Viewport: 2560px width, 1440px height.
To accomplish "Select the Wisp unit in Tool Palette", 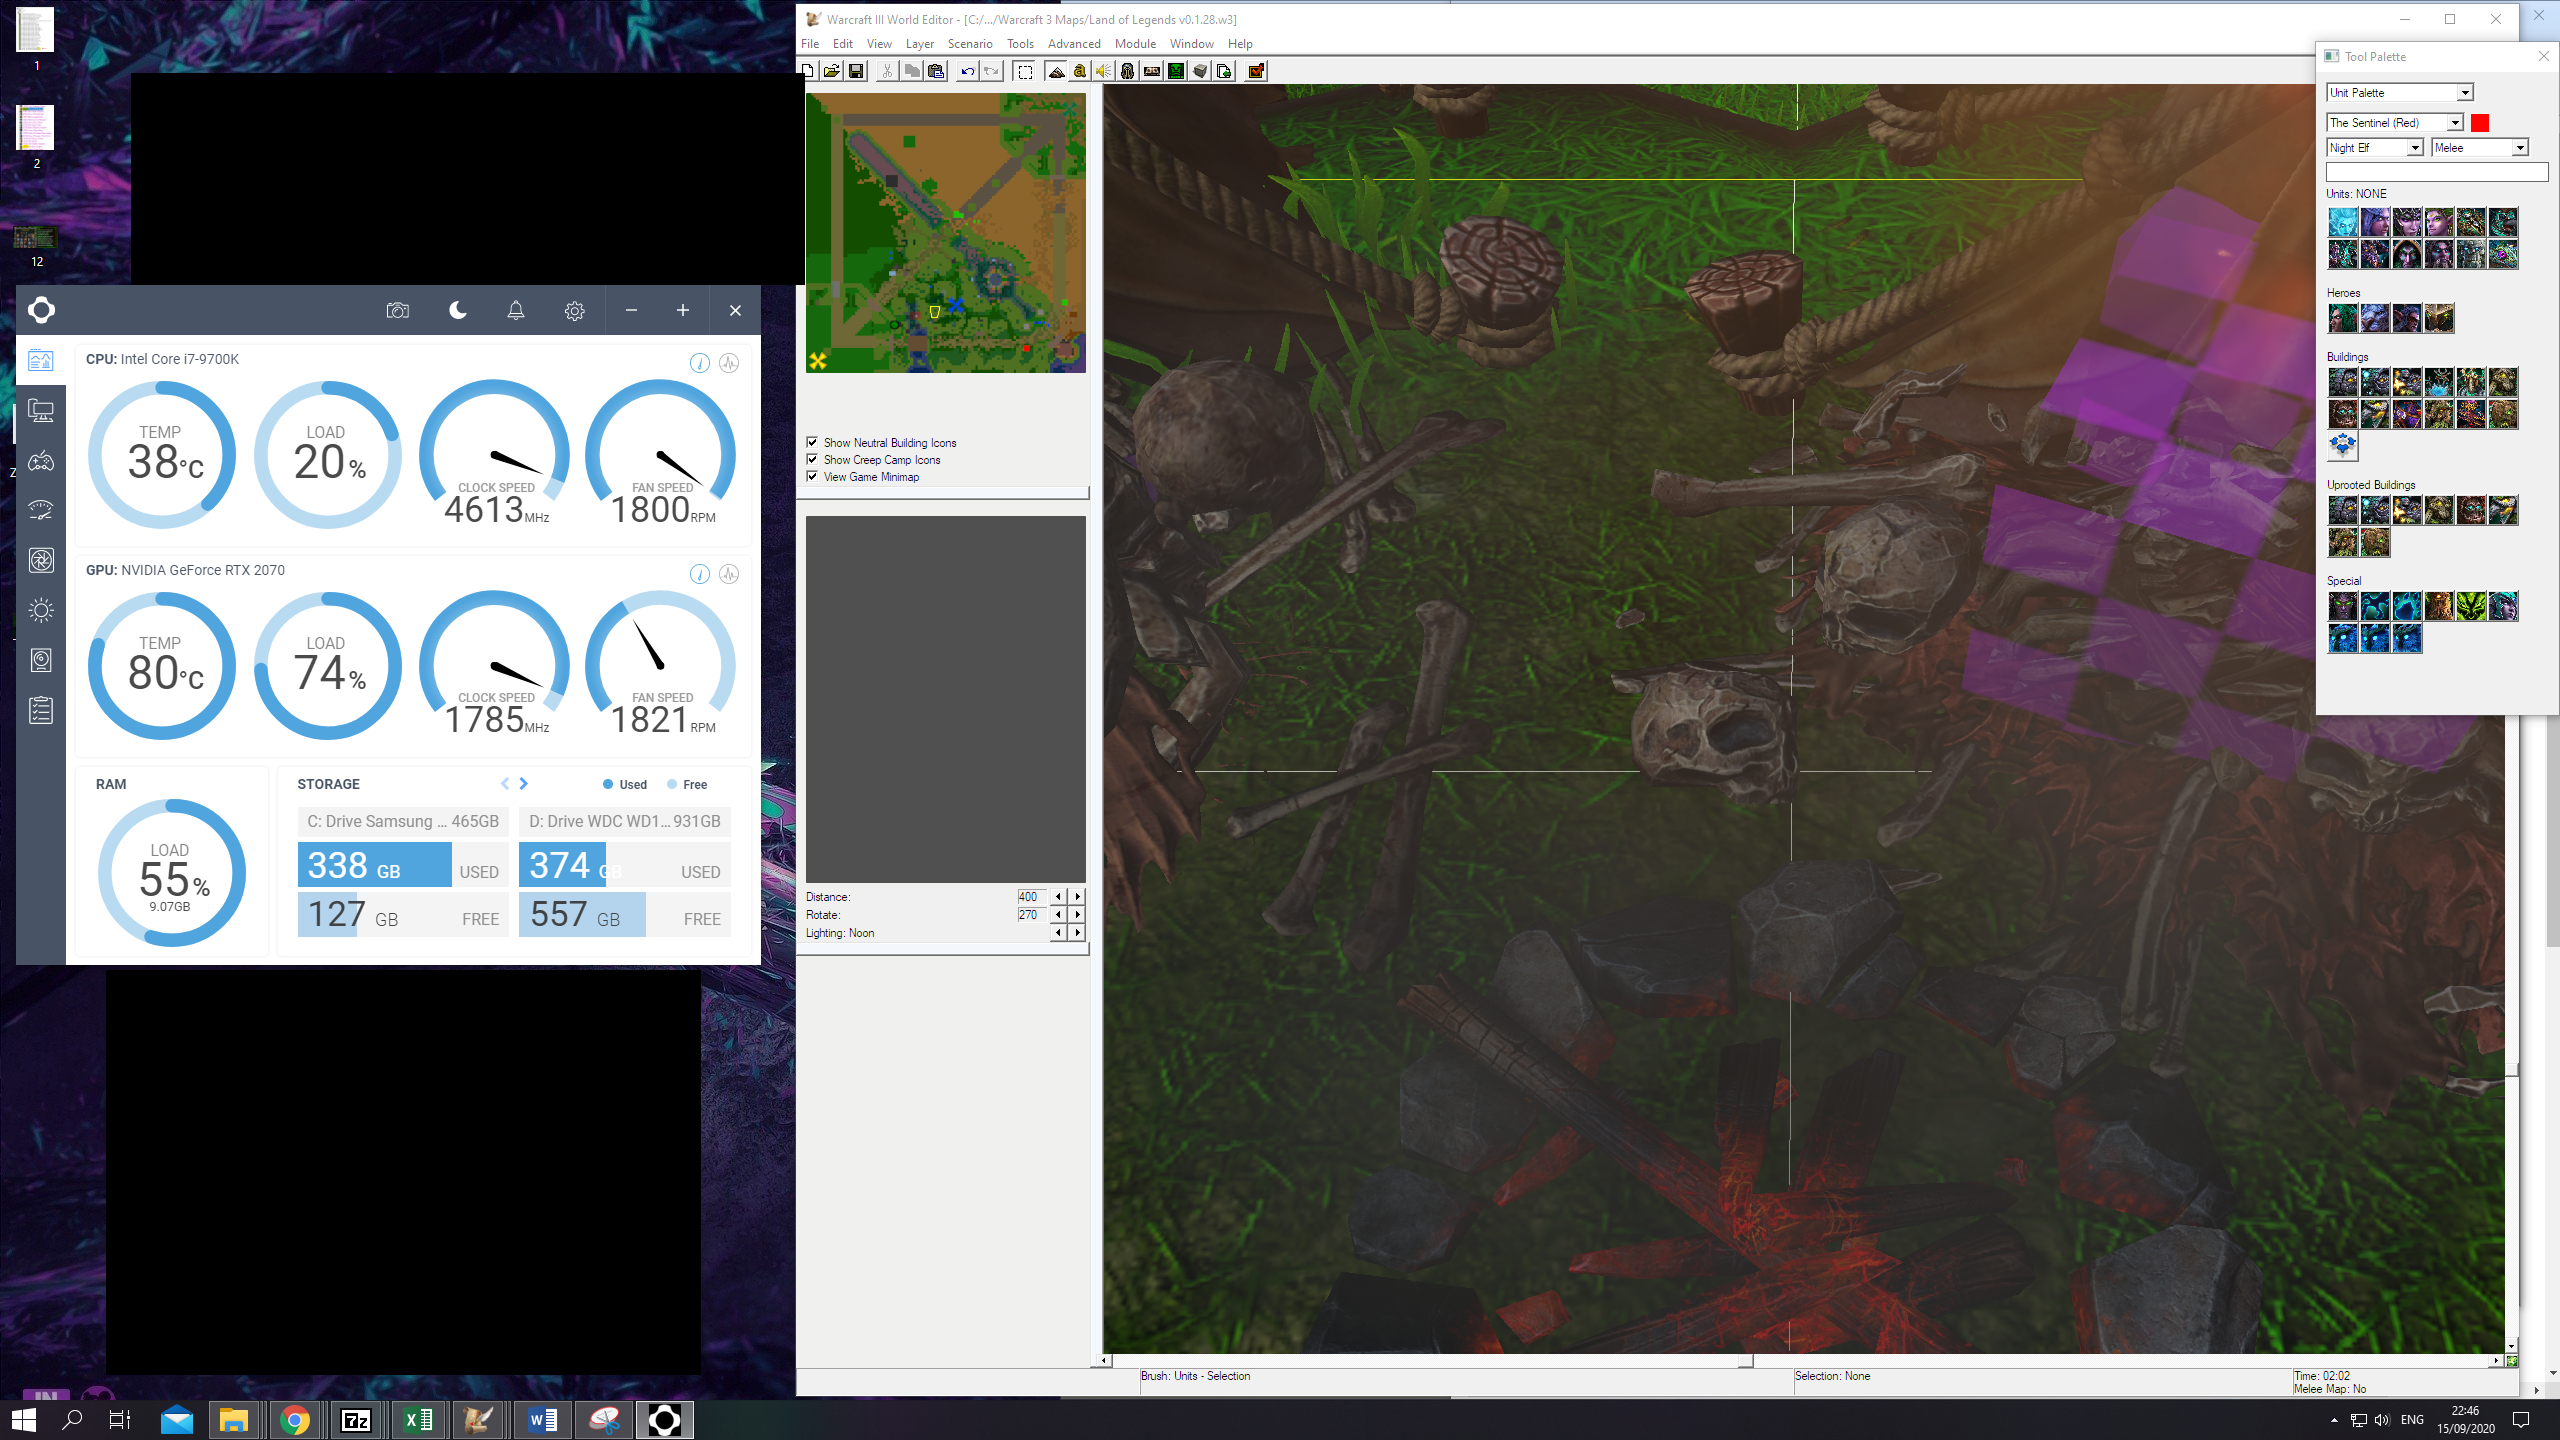I will coord(2343,222).
